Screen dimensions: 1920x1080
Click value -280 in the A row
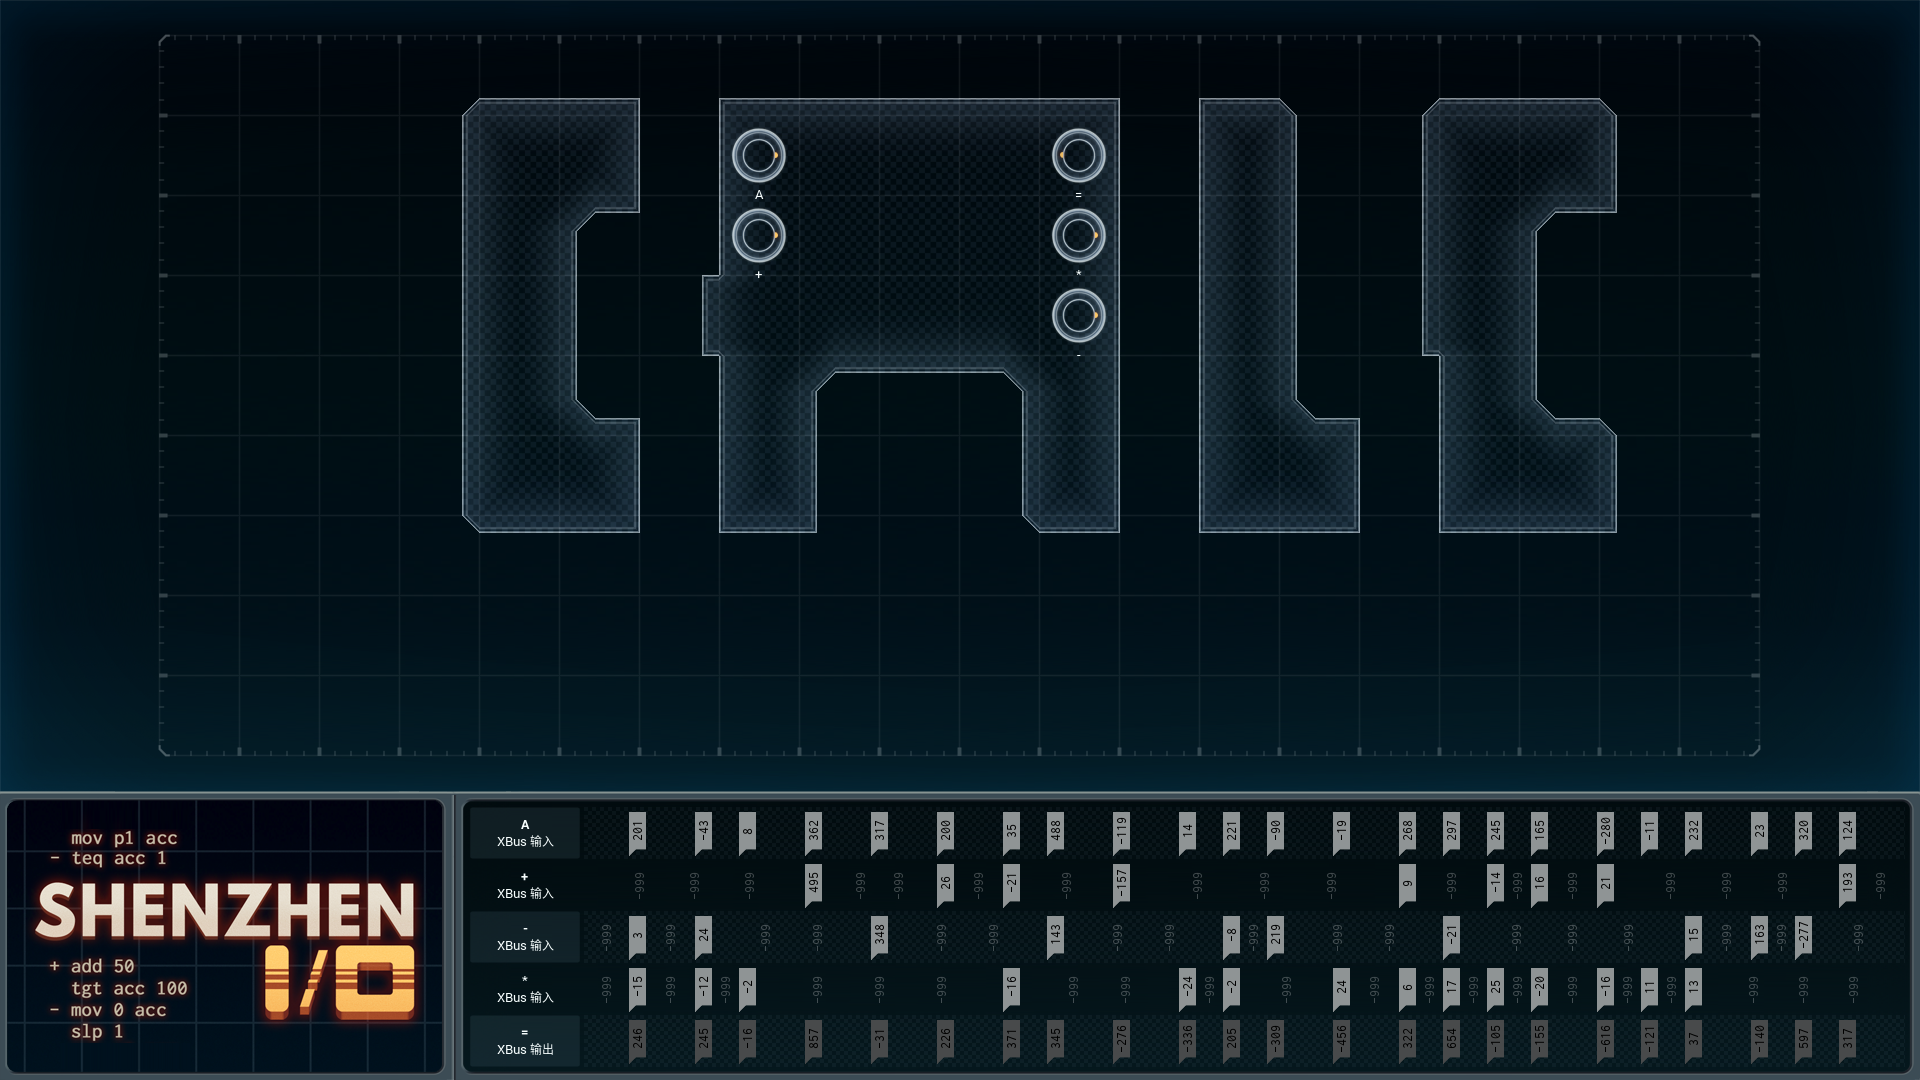1606,831
